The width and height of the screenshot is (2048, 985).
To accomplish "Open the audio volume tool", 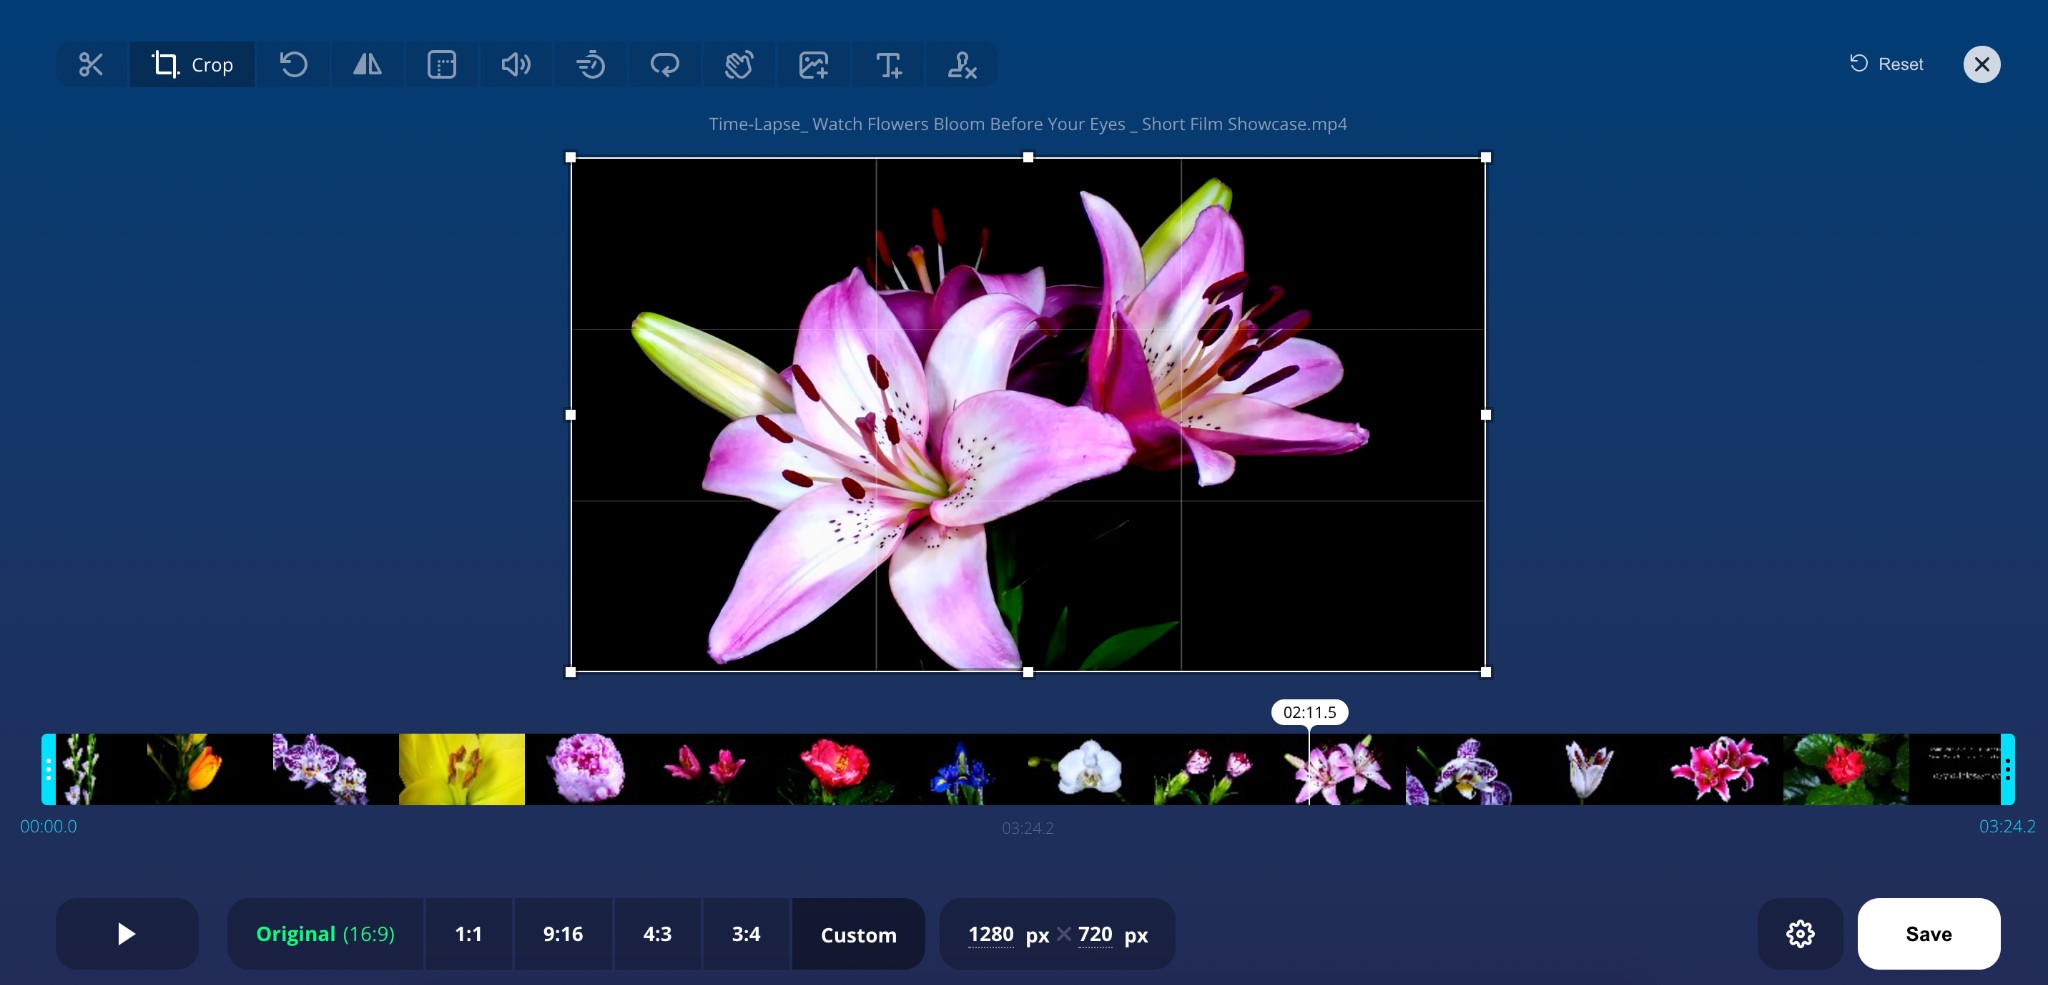I will [516, 64].
